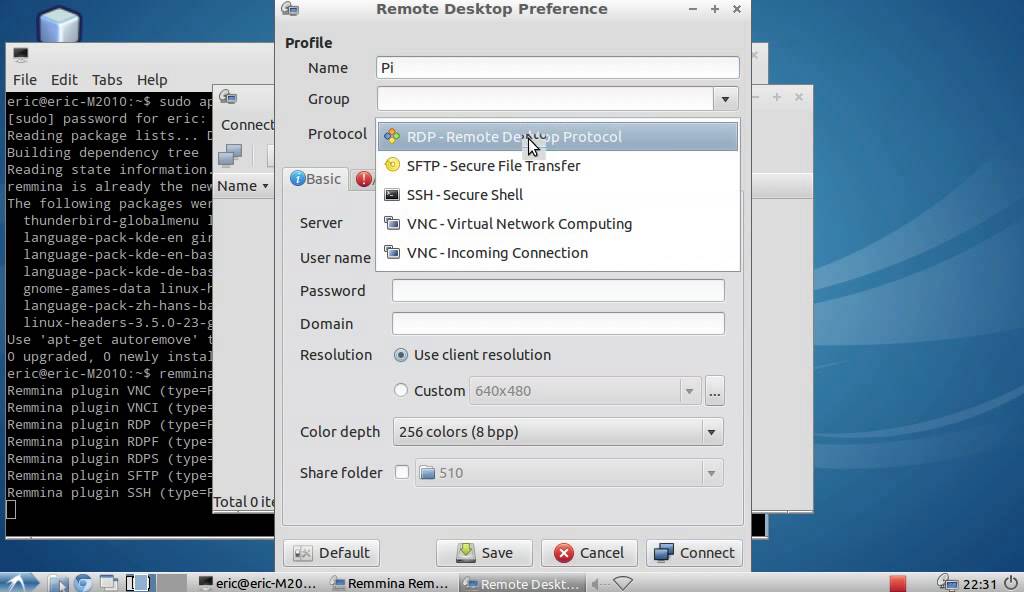Open resolution list editor ellipsis button

click(714, 391)
